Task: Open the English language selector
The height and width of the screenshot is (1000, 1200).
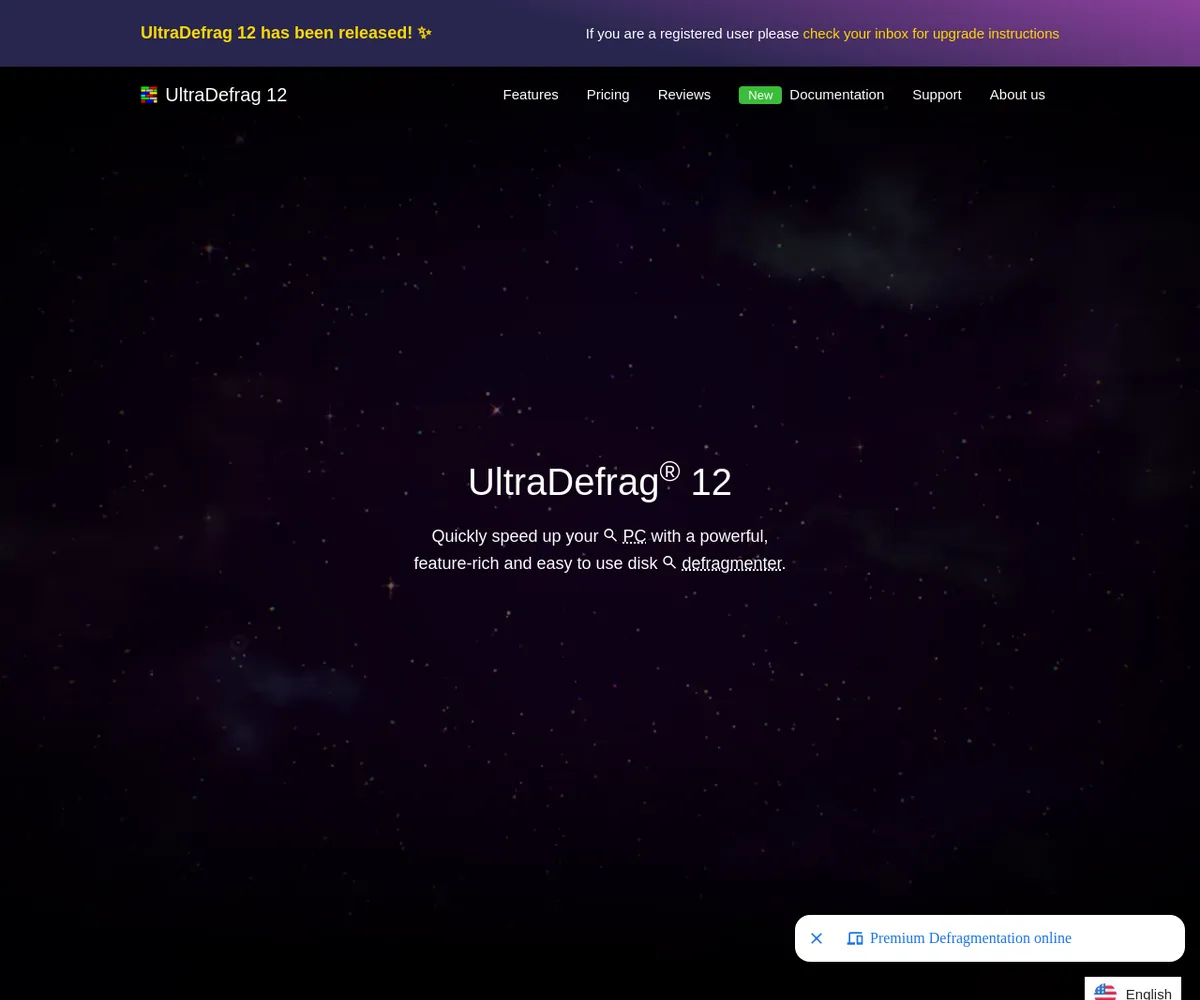Action: click(x=1147, y=993)
